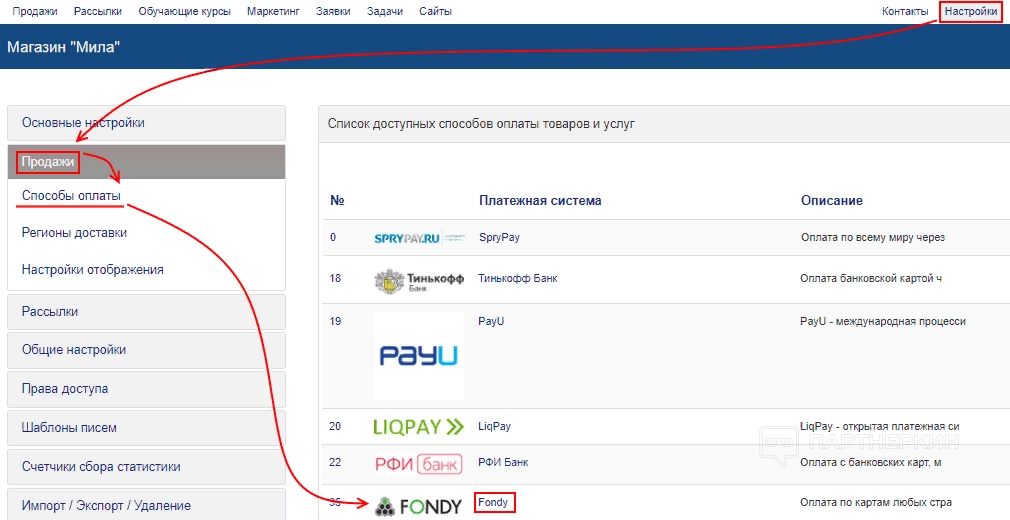Open the Сайты menu item
The image size is (1010, 520).
(435, 11)
